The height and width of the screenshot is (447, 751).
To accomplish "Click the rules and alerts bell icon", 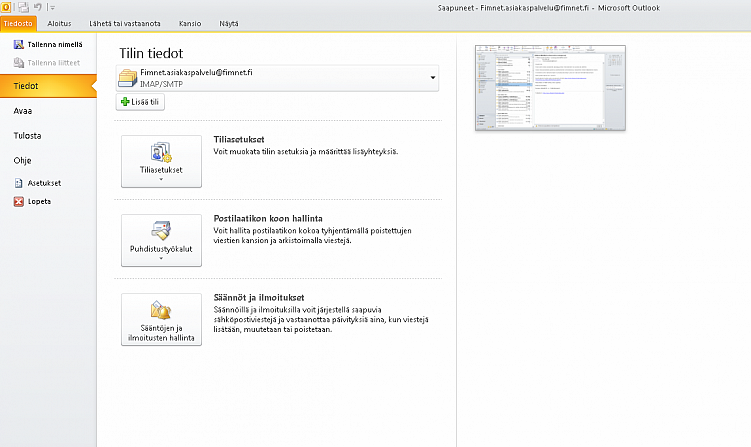I will (161, 310).
